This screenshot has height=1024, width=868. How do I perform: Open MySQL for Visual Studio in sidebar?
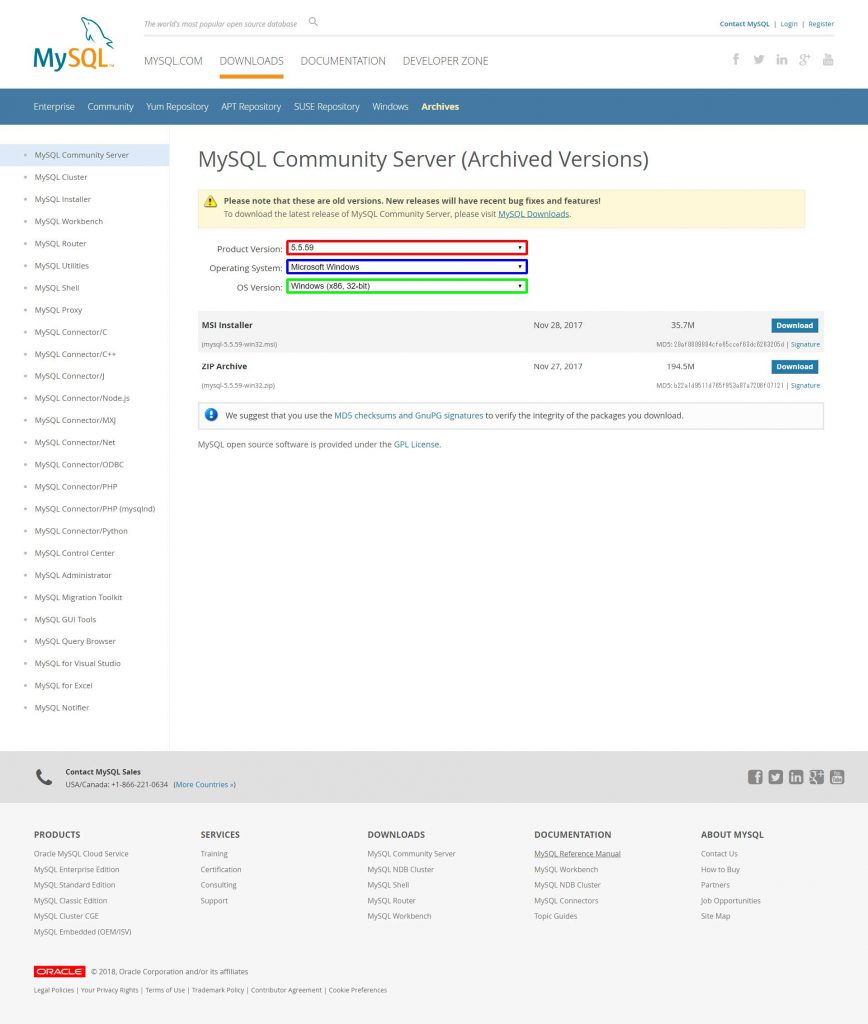[78, 664]
